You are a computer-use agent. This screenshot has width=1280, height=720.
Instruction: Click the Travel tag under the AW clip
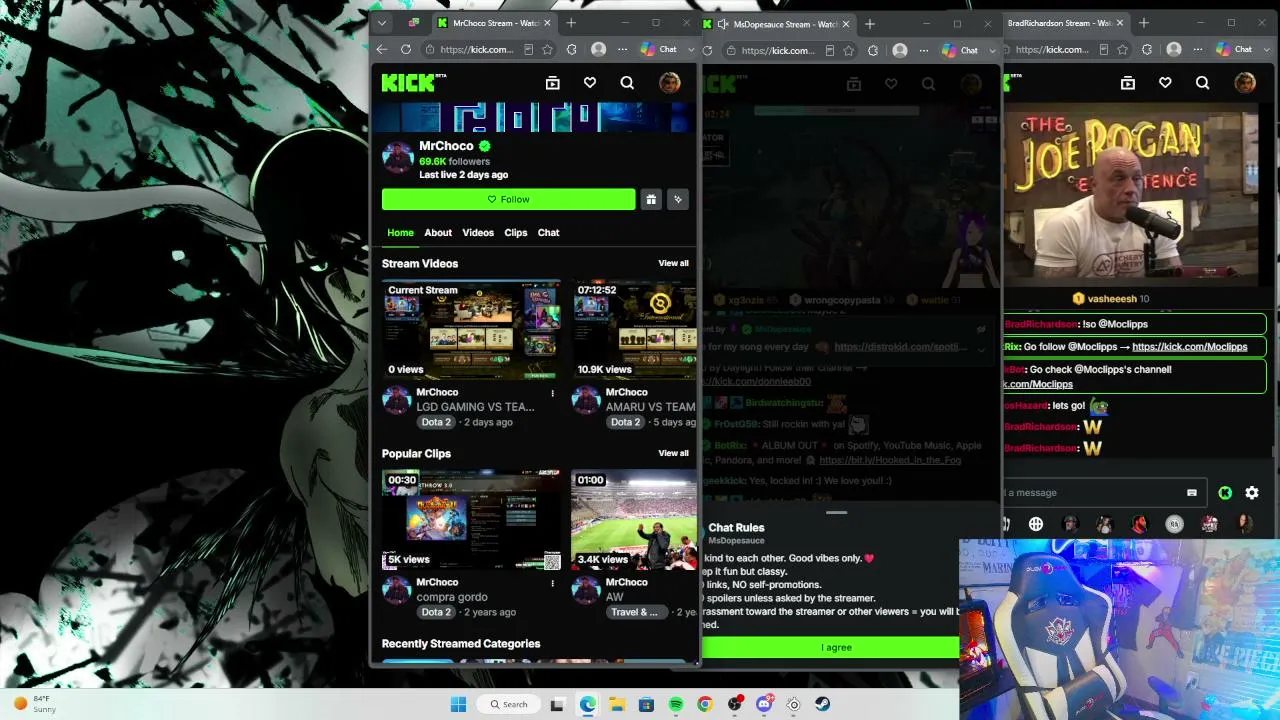(x=635, y=612)
